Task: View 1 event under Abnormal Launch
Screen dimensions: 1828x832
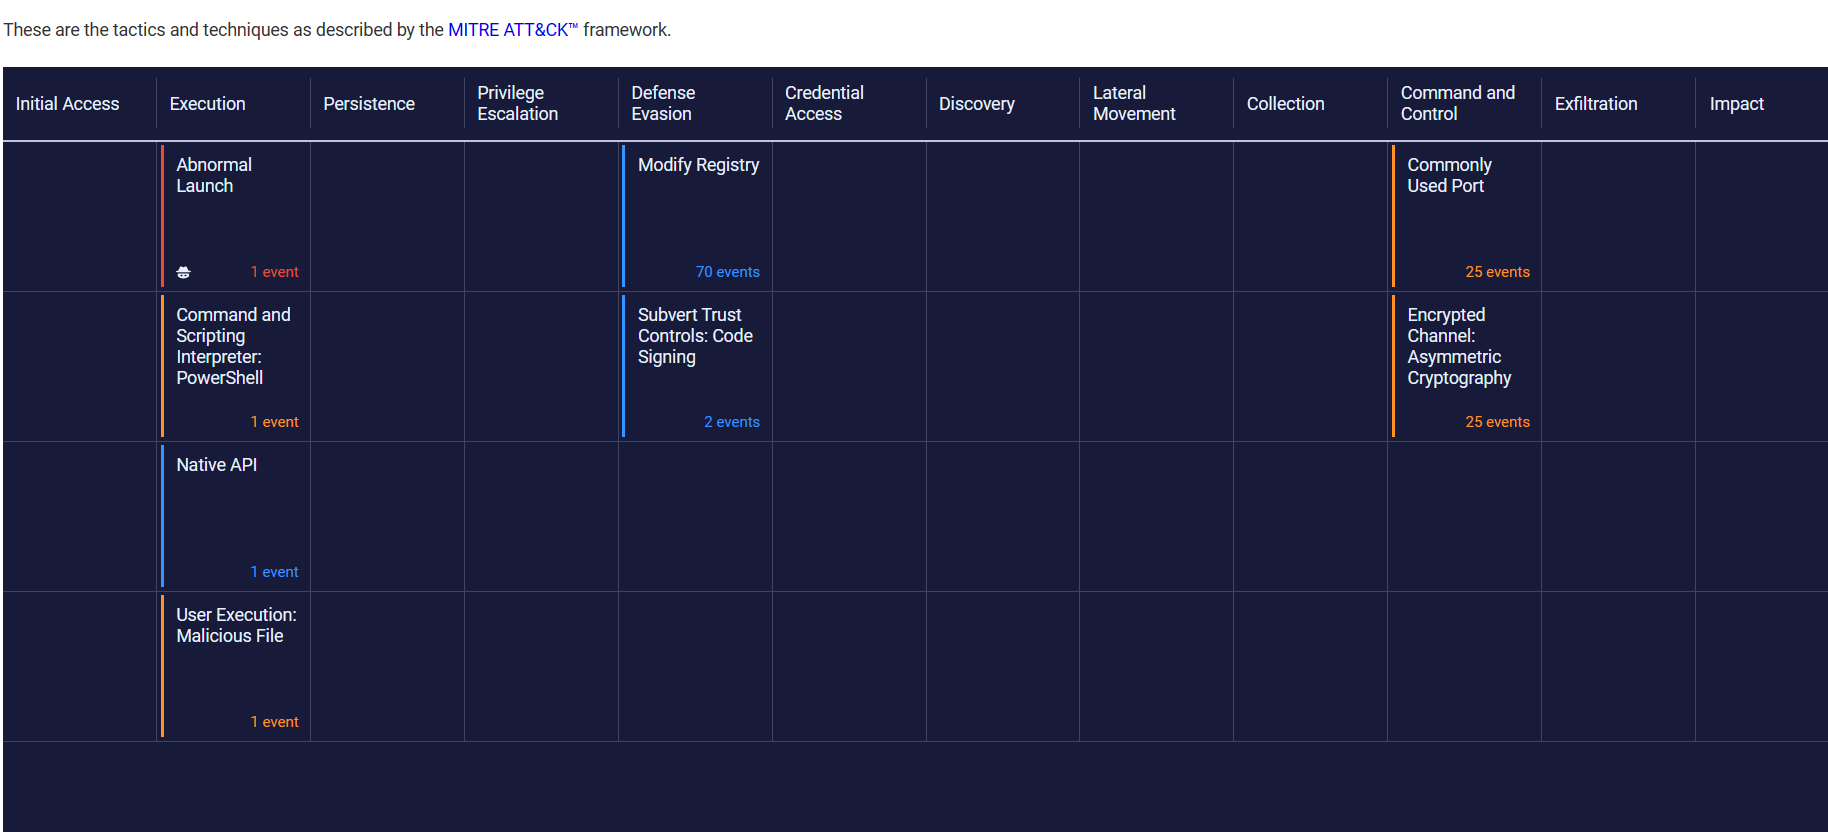Action: (275, 272)
